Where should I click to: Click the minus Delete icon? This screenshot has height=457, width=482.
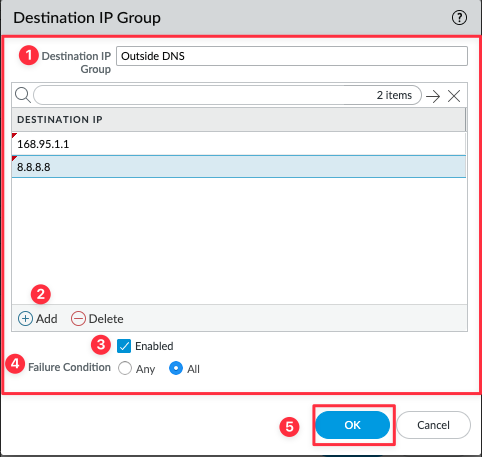[x=78, y=319]
